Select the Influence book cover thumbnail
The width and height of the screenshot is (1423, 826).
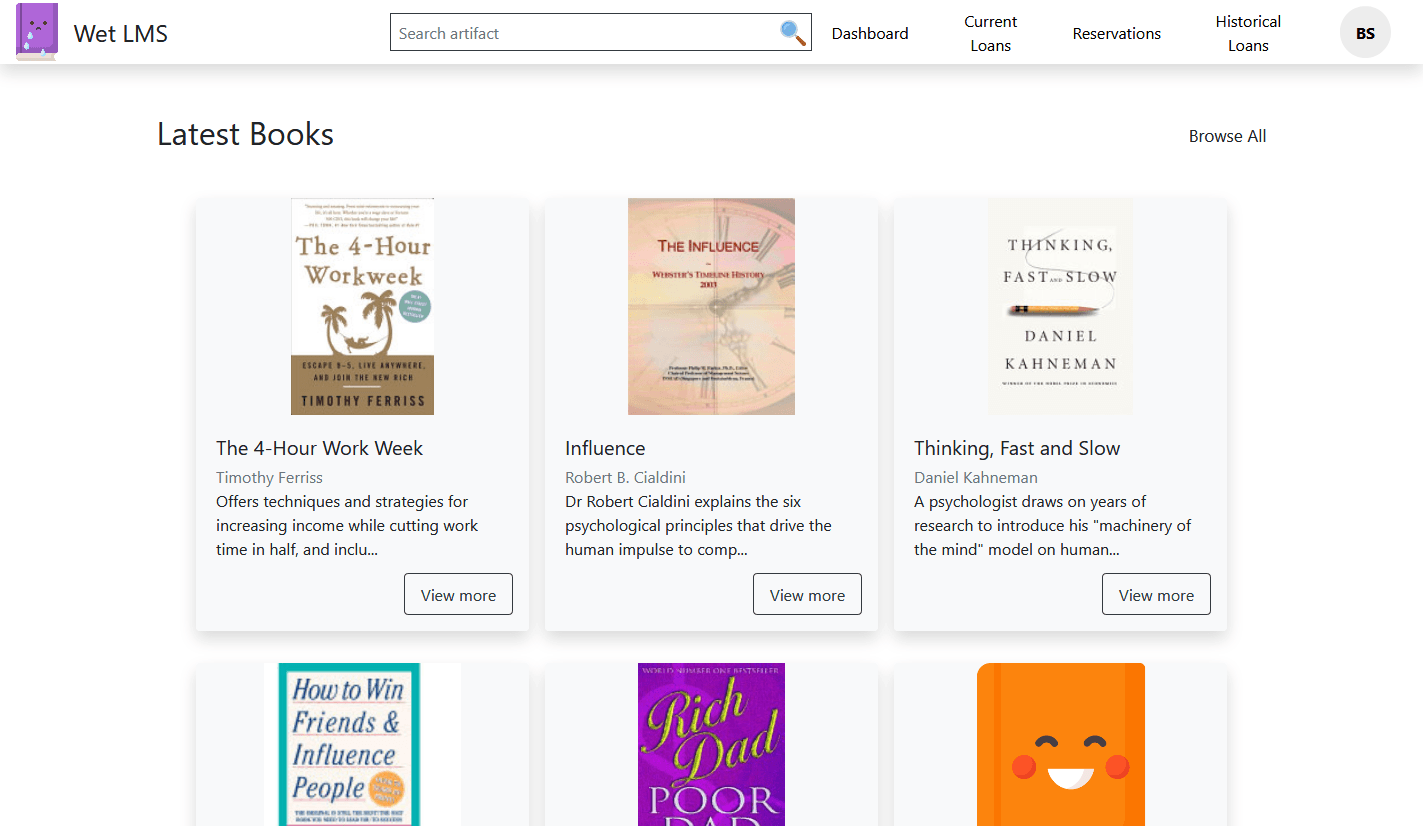pos(711,306)
